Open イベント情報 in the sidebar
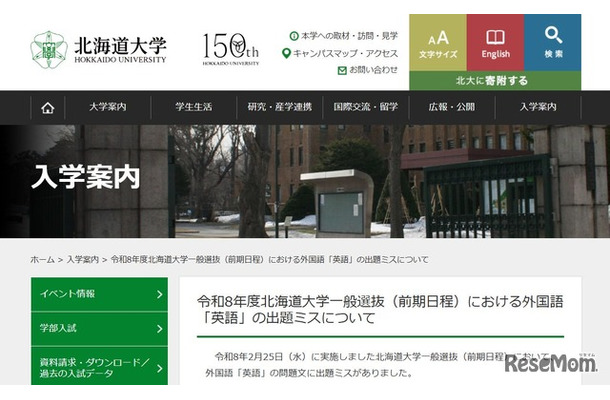Image resolution: width=610 pixels, height=400 pixels. coord(100,294)
